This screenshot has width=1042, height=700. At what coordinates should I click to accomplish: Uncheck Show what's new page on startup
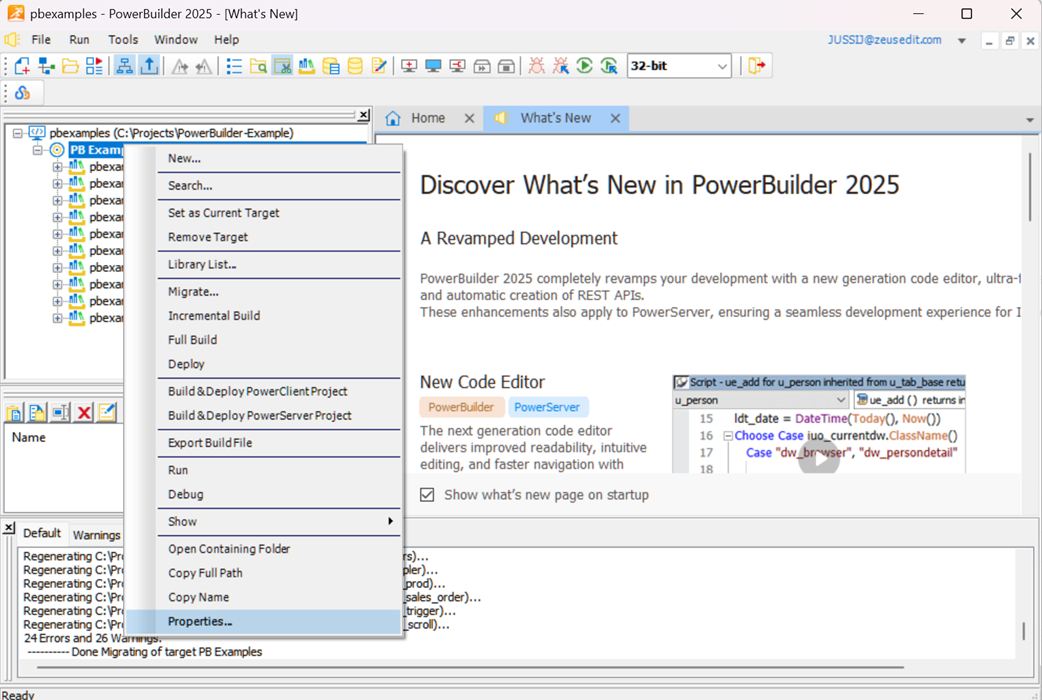(427, 495)
